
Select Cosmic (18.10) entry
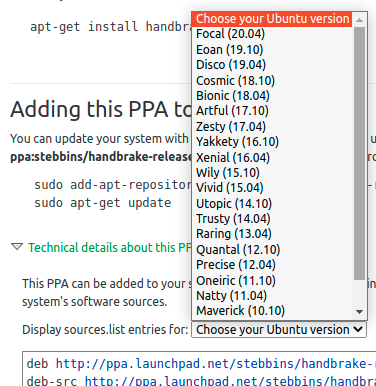272,80
